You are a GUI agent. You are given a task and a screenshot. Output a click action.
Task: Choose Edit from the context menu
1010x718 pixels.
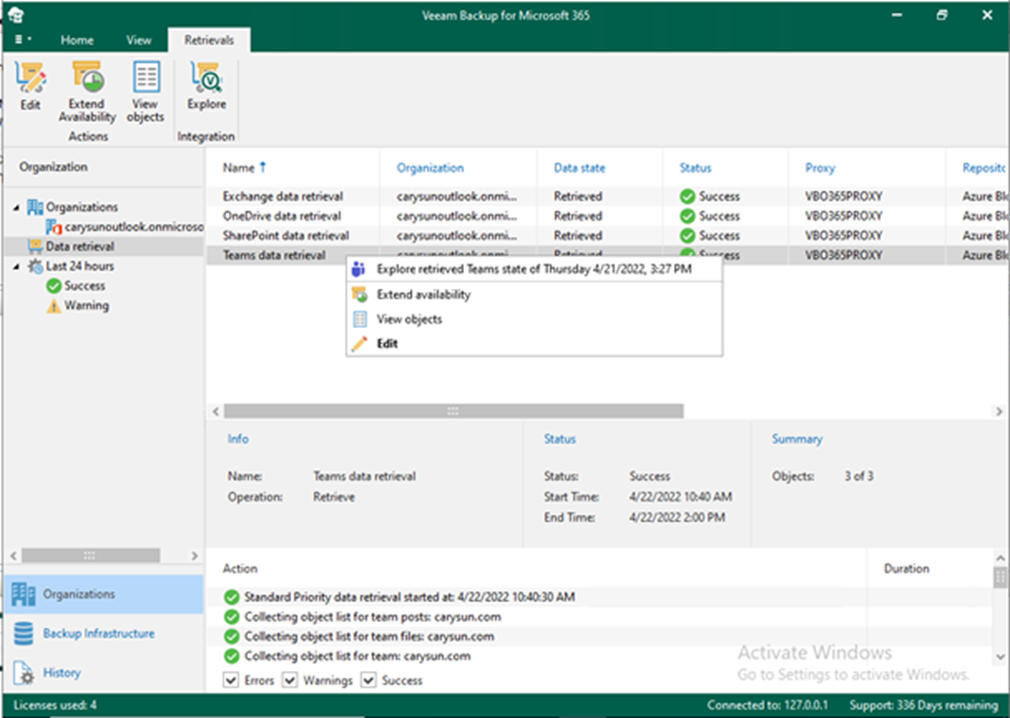click(534, 343)
